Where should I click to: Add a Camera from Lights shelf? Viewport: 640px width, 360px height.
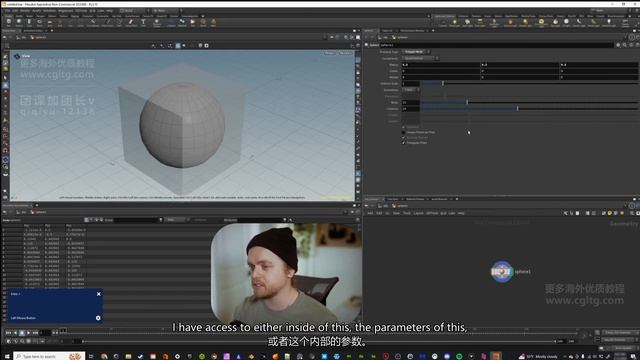pos(443,23)
